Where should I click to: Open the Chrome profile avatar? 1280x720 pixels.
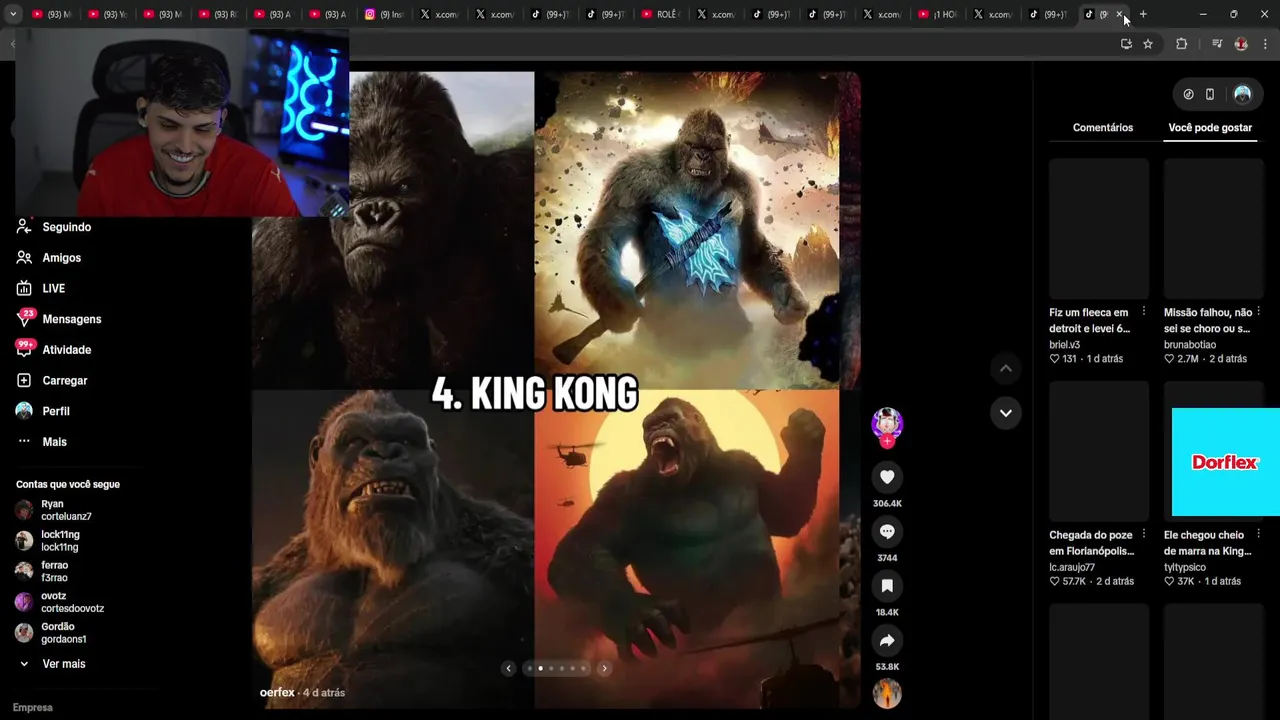[x=1241, y=44]
